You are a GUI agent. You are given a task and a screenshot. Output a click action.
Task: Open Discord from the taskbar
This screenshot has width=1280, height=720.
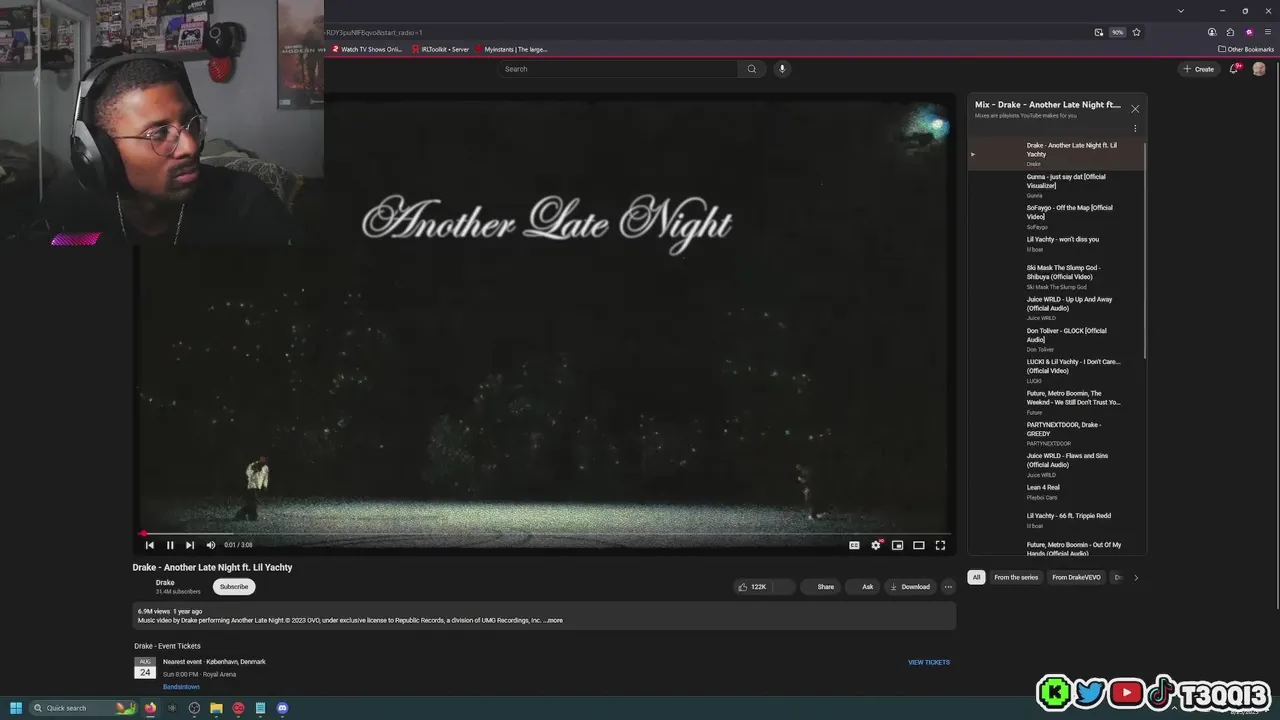pyautogui.click(x=282, y=708)
